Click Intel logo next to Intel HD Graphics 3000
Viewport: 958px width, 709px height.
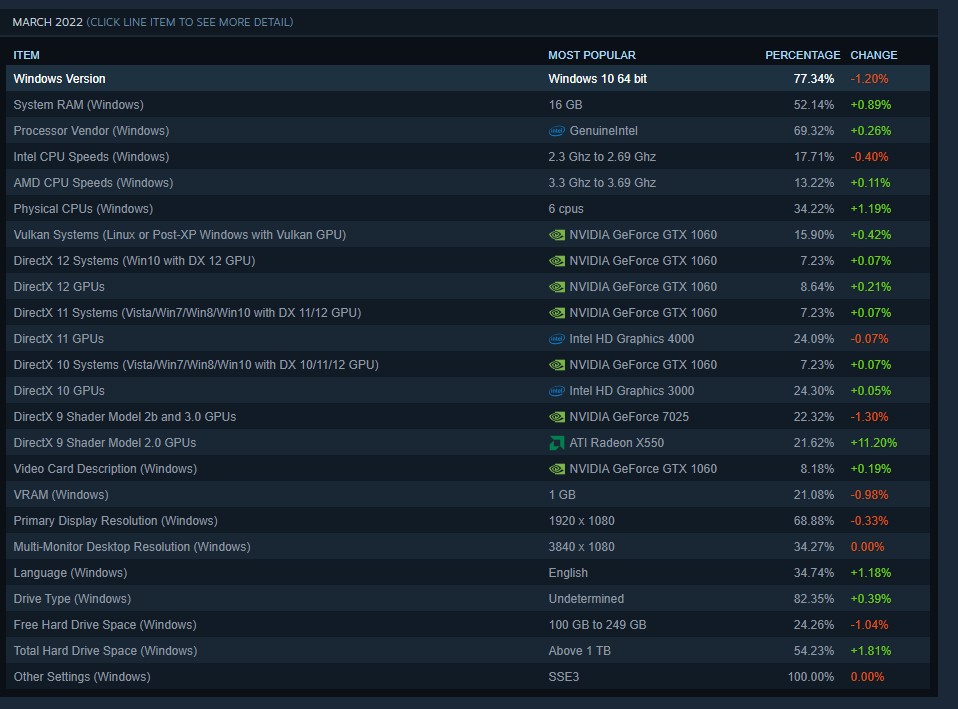(x=557, y=391)
